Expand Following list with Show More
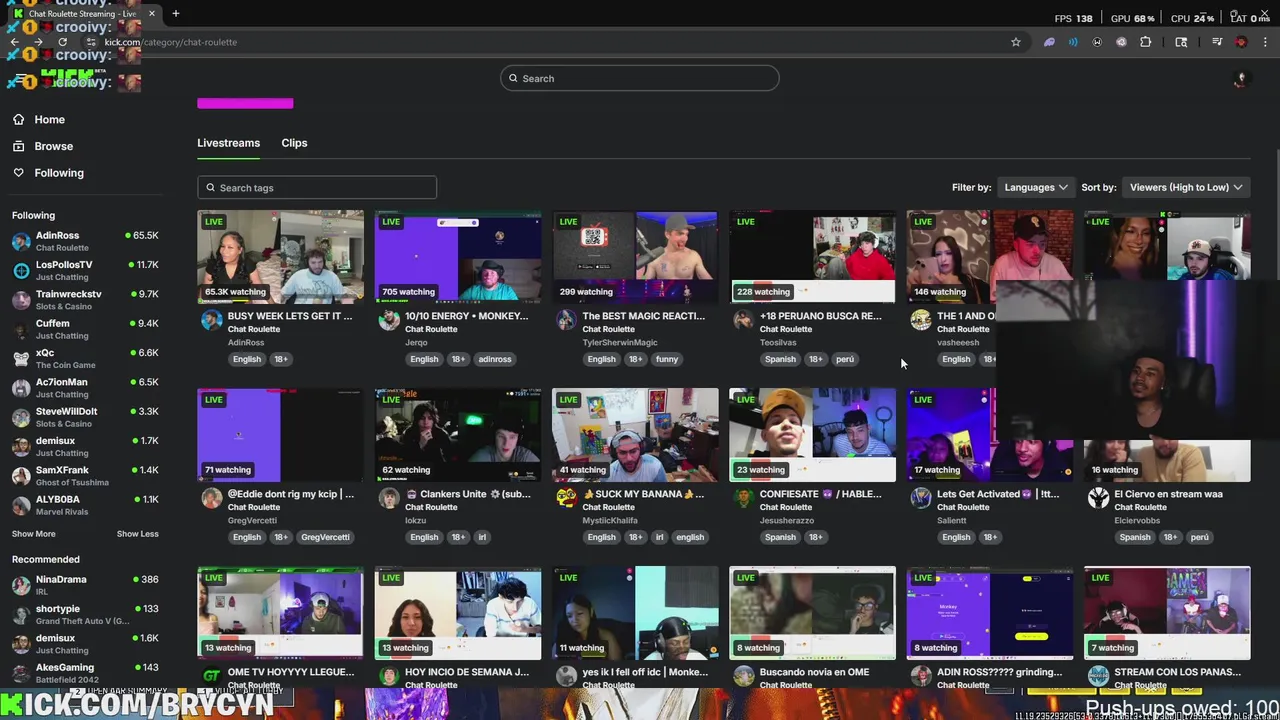 pos(34,534)
